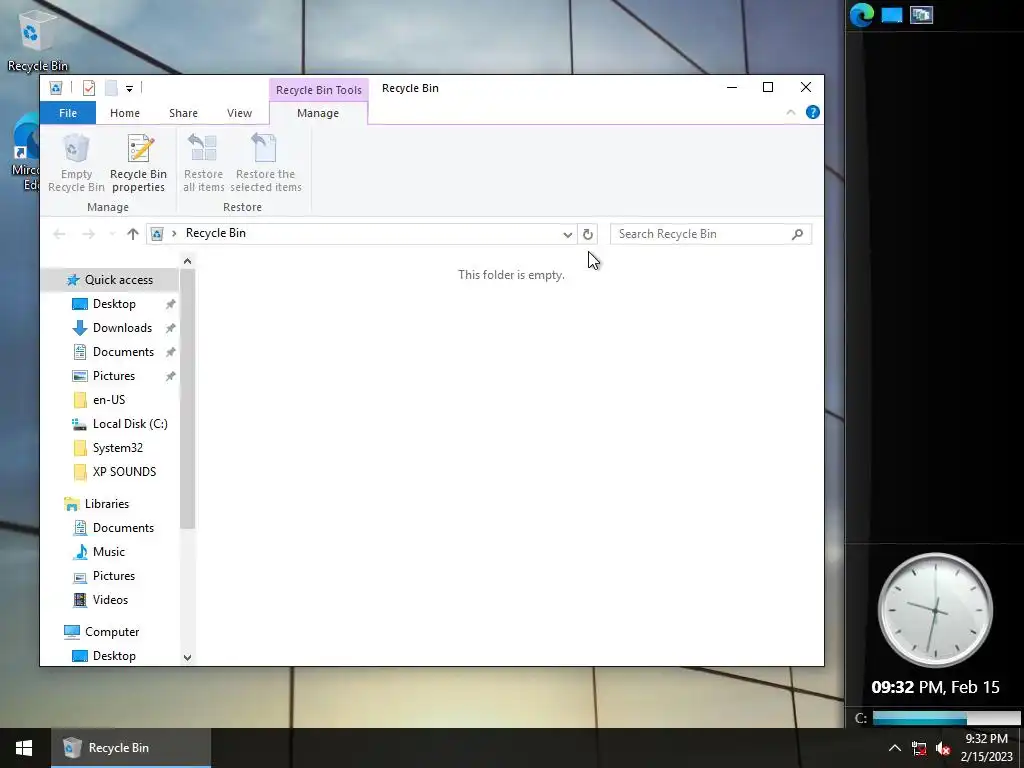Open Downloads in navigation pane
1024x768 pixels.
click(x=122, y=328)
